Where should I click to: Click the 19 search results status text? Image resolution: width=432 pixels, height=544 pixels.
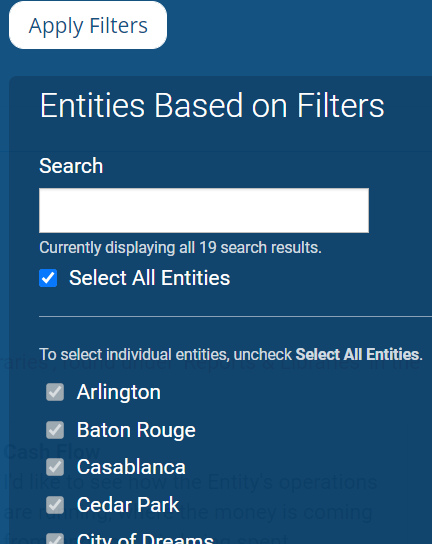180,248
